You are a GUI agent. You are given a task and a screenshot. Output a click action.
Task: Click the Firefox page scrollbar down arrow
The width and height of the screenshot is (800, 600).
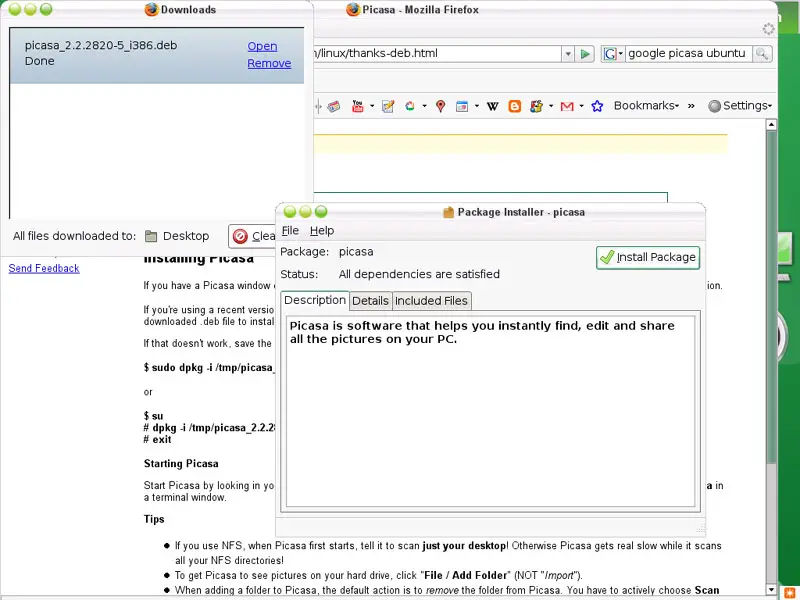(x=771, y=589)
